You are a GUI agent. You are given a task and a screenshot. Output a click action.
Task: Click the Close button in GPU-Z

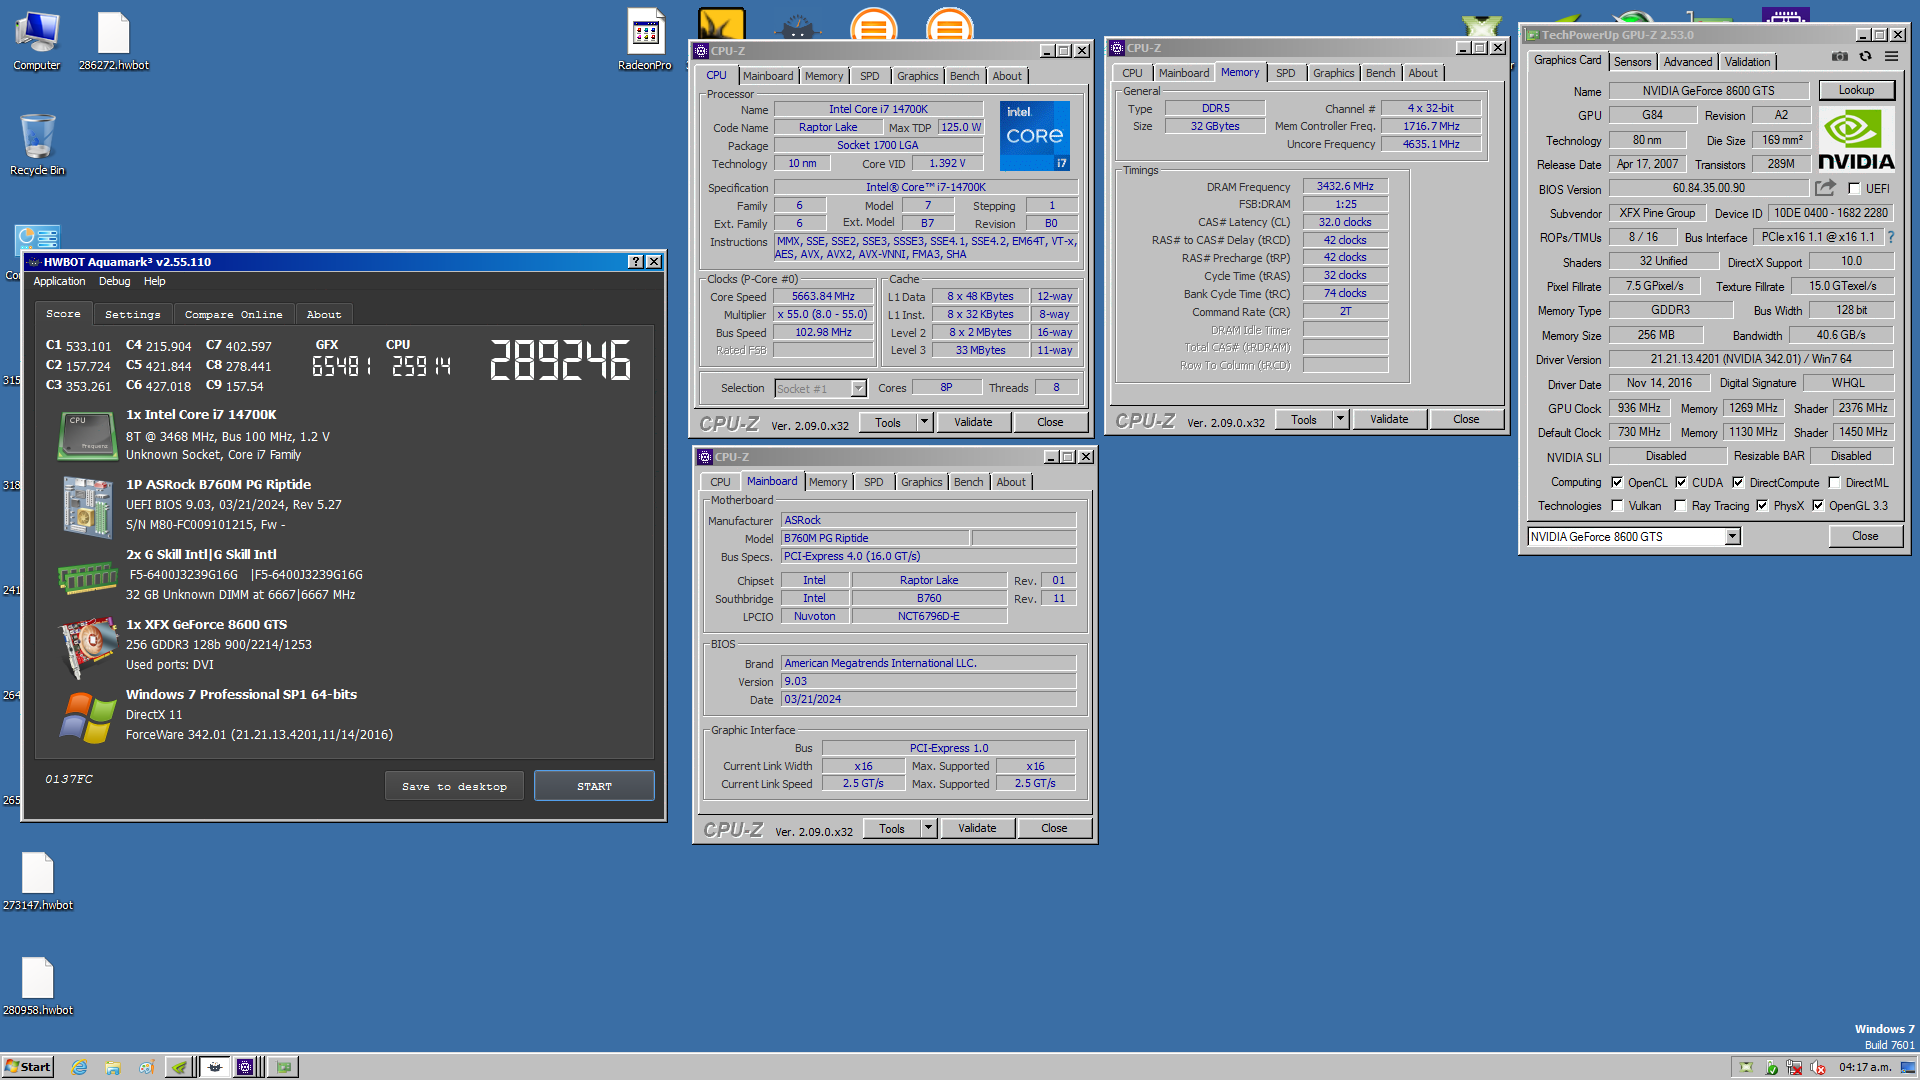pos(1865,536)
